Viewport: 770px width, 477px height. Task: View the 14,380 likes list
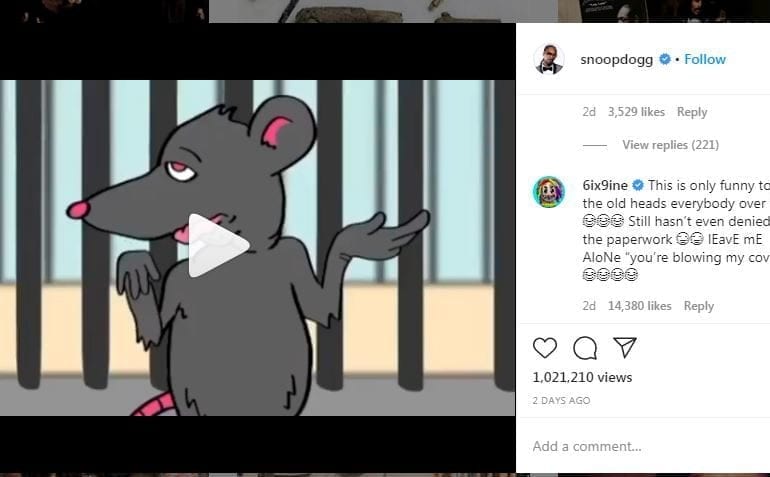click(639, 306)
